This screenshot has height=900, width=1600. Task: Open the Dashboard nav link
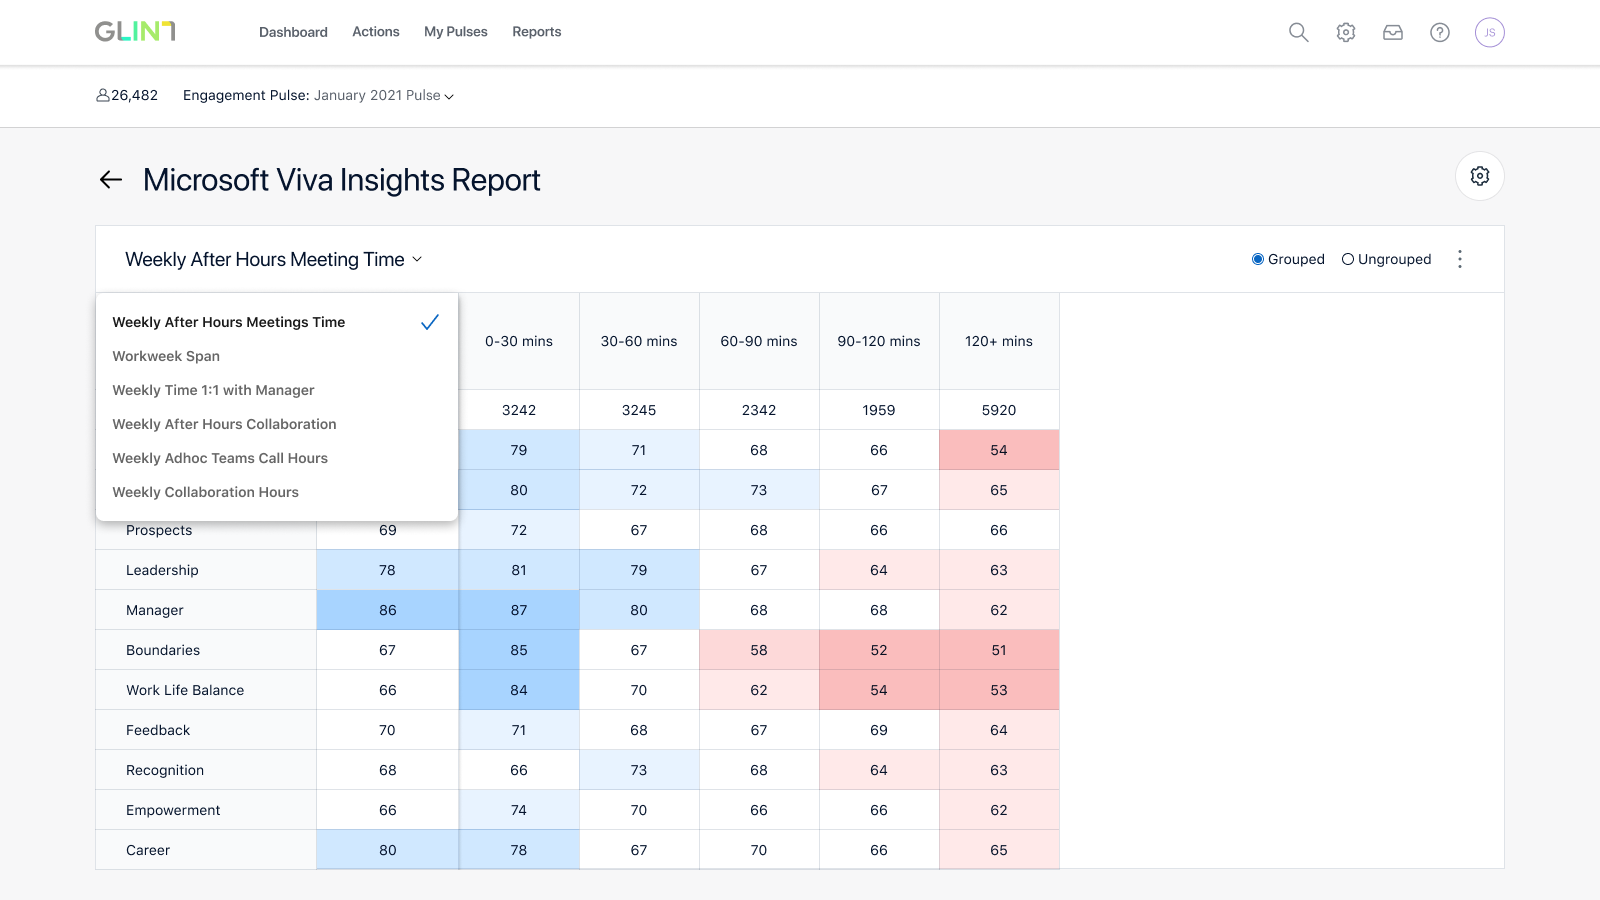click(x=293, y=32)
